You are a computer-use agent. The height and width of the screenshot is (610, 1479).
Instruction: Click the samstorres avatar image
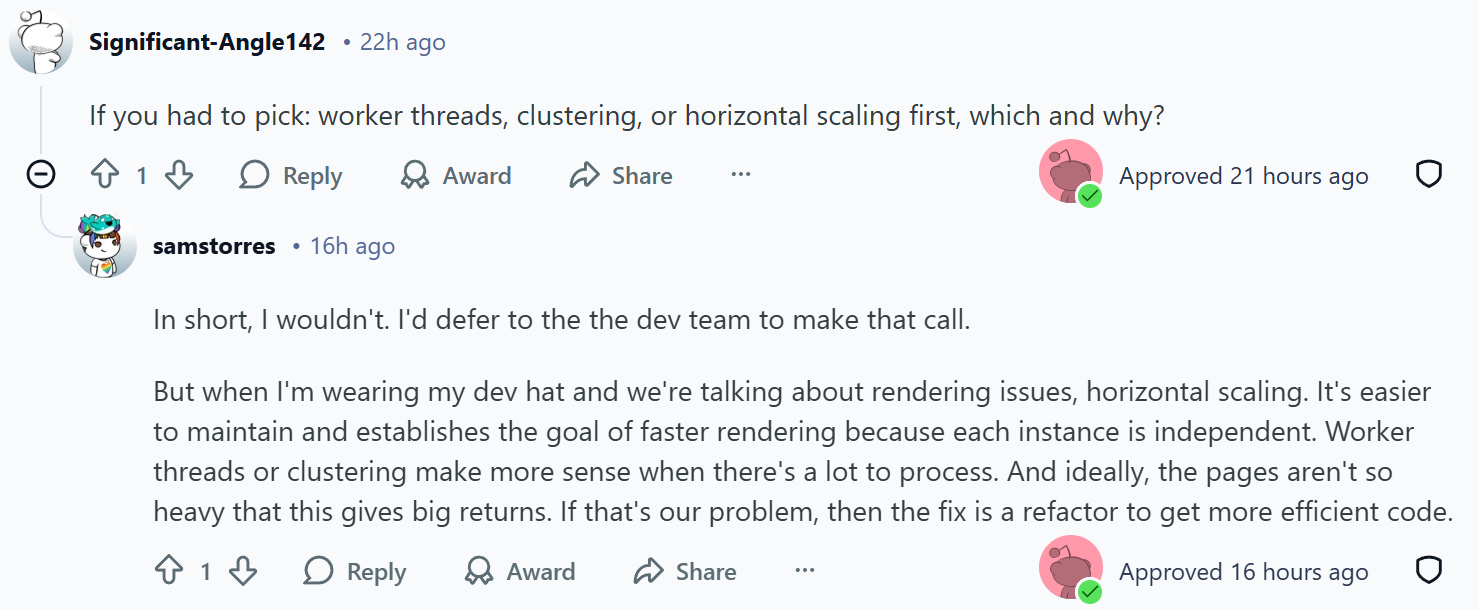pos(105,245)
